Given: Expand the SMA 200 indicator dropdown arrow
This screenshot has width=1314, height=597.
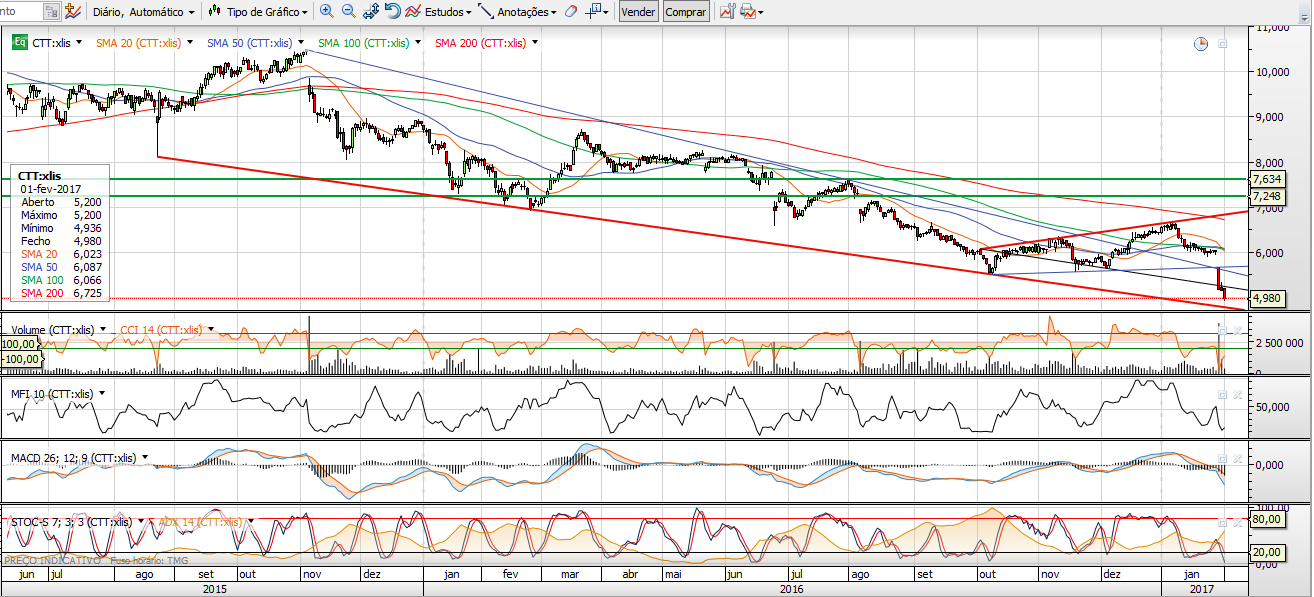Looking at the screenshot, I should coord(536,43).
